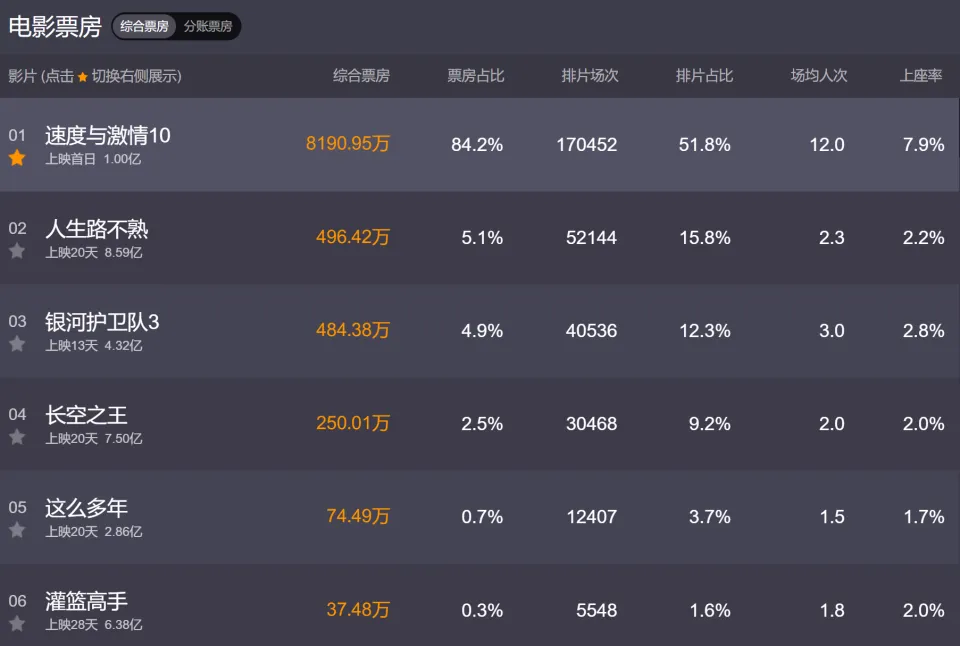The width and height of the screenshot is (960, 646).
Task: Open the movie title 速度与激情10
Action: (108, 135)
